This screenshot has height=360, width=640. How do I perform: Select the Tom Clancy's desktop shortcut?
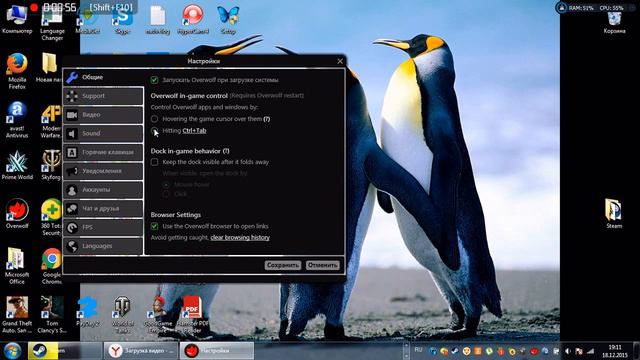pos(52,315)
